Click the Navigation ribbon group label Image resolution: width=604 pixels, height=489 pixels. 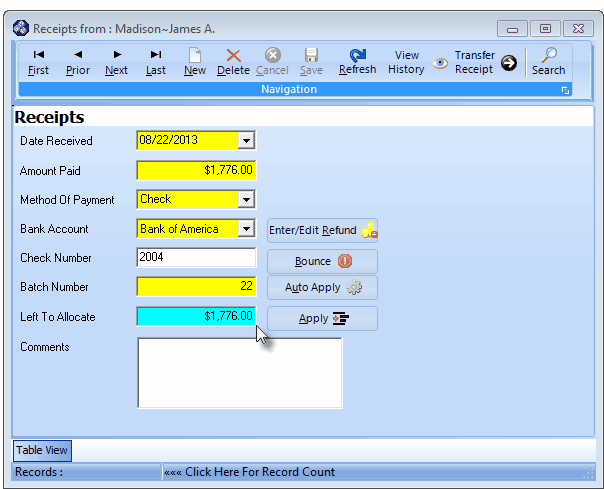(x=289, y=89)
